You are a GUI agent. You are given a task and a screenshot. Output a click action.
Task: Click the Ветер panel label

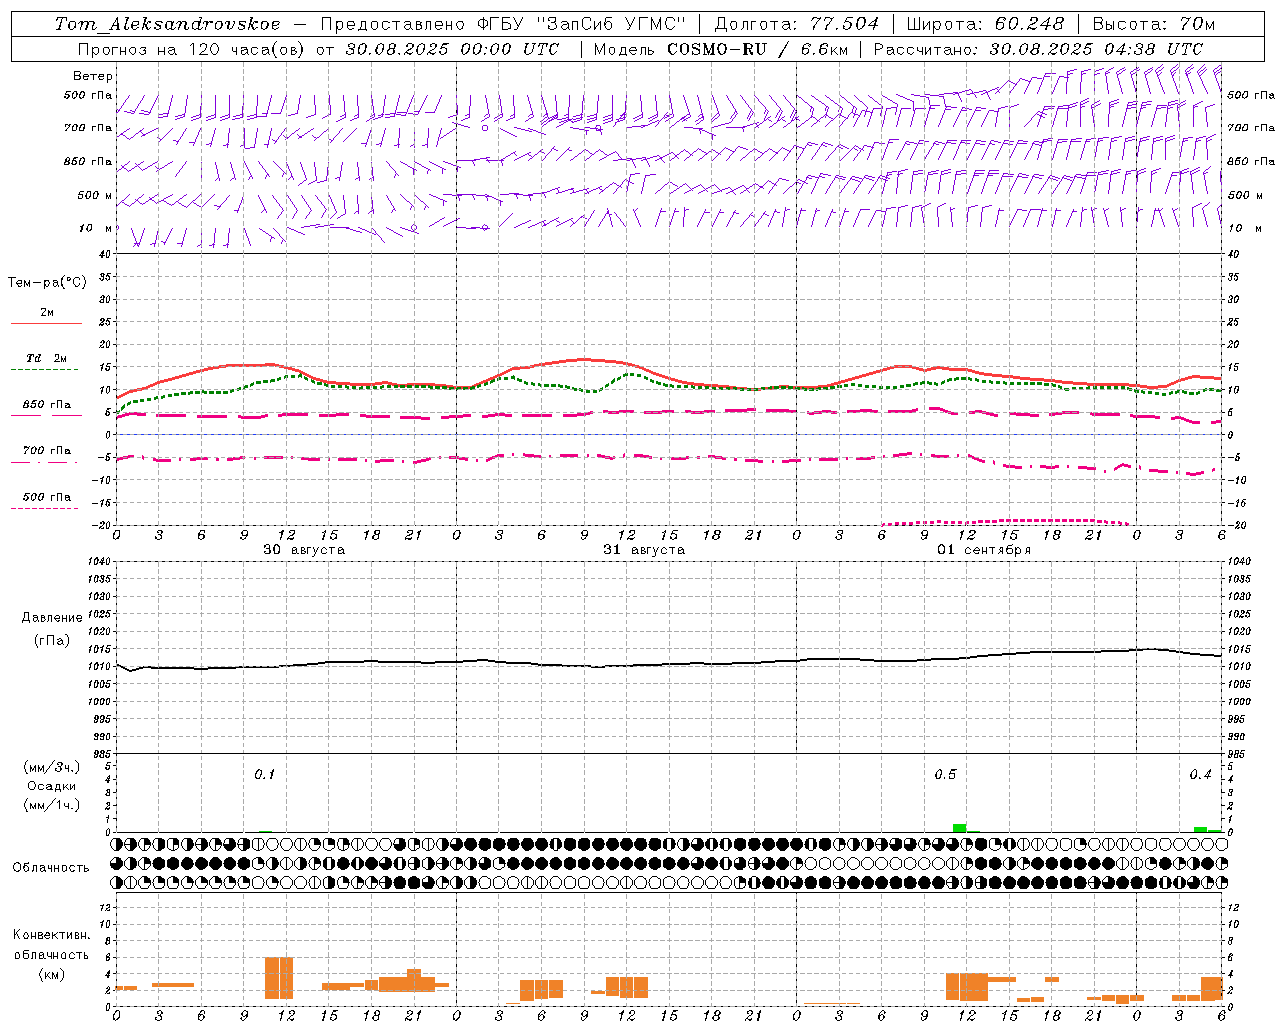93,76
